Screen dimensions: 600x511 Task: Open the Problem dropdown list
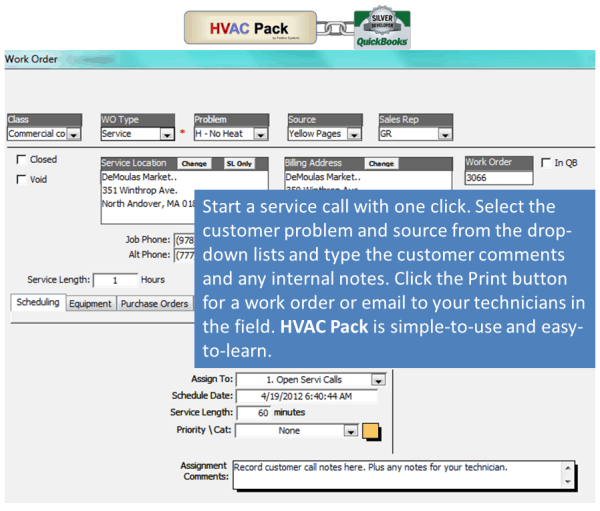[x=260, y=134]
